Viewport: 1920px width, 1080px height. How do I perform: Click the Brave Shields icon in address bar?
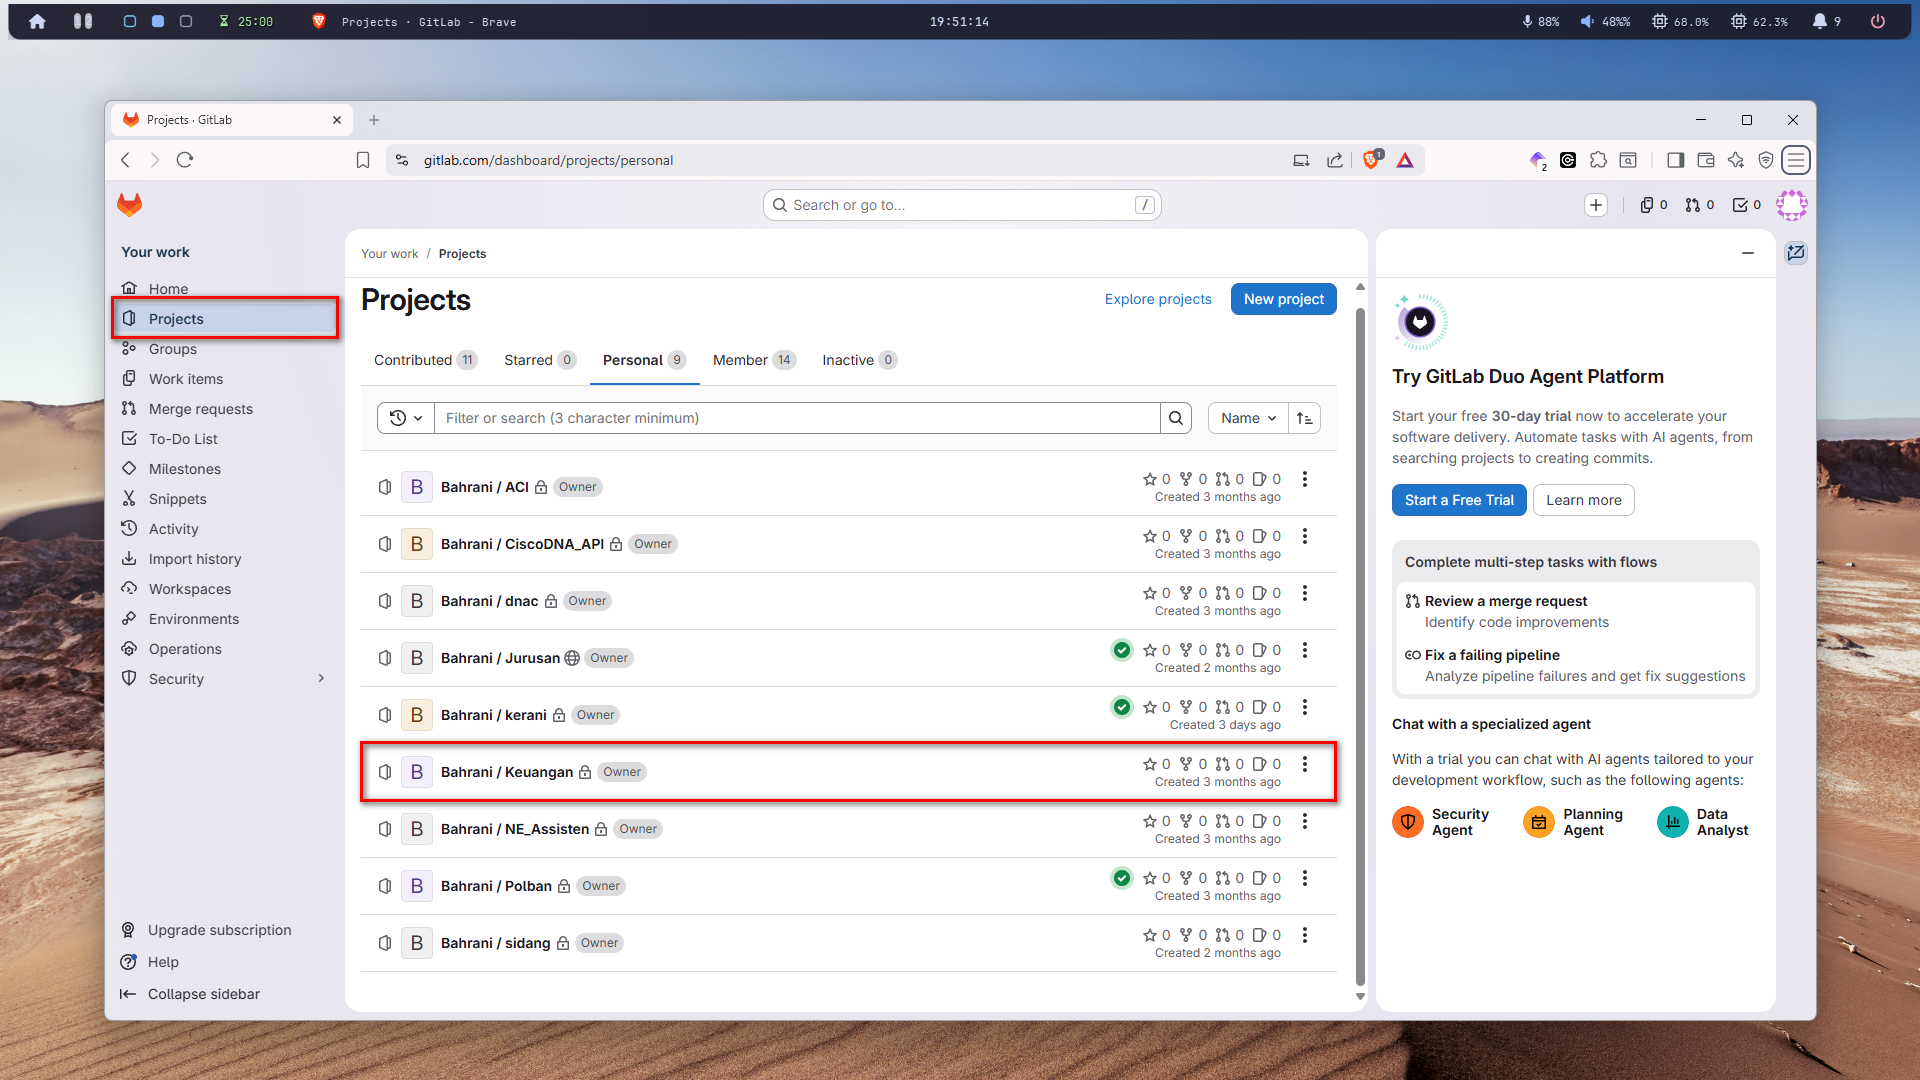click(1372, 160)
